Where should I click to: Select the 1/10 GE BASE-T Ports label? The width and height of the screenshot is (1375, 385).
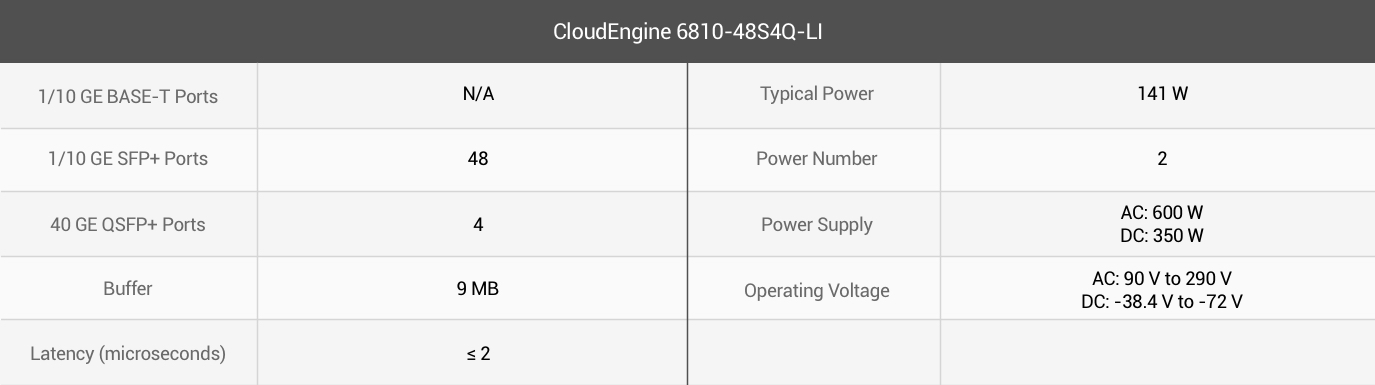[128, 97]
